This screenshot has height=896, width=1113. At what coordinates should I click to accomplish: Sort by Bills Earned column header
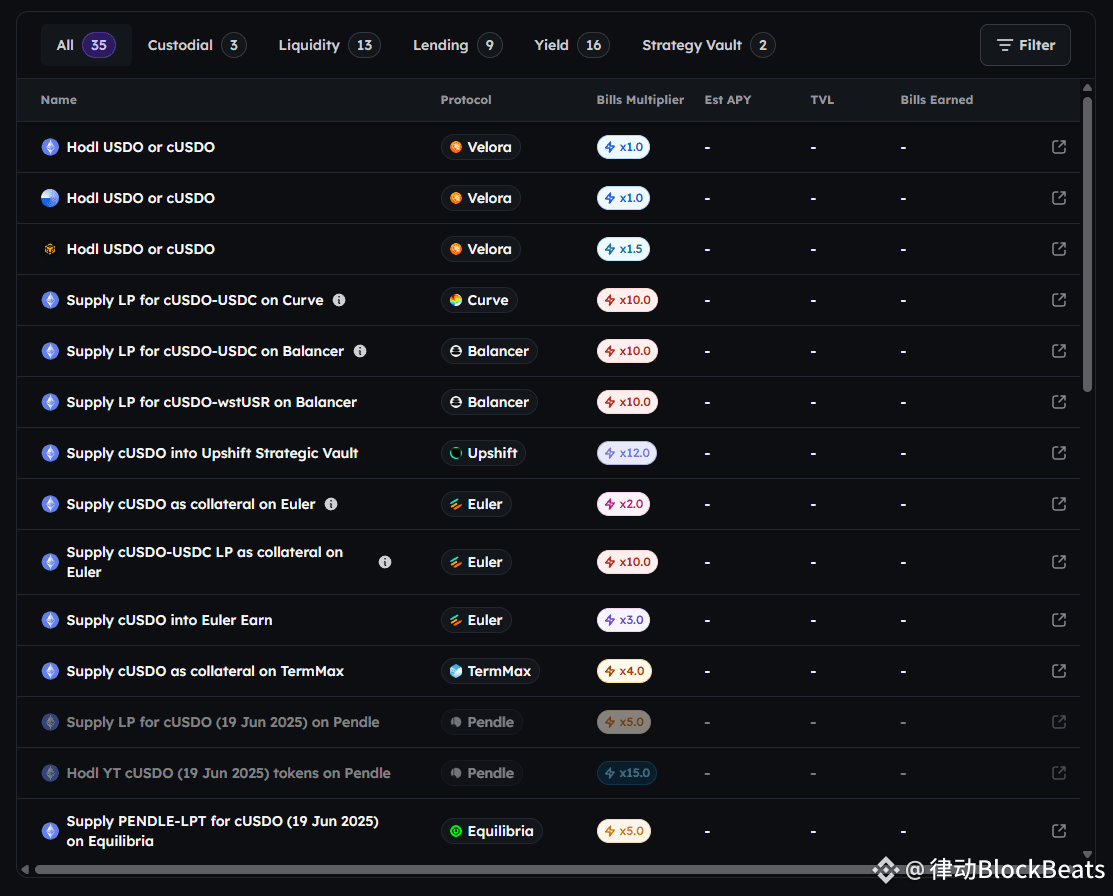pos(936,99)
